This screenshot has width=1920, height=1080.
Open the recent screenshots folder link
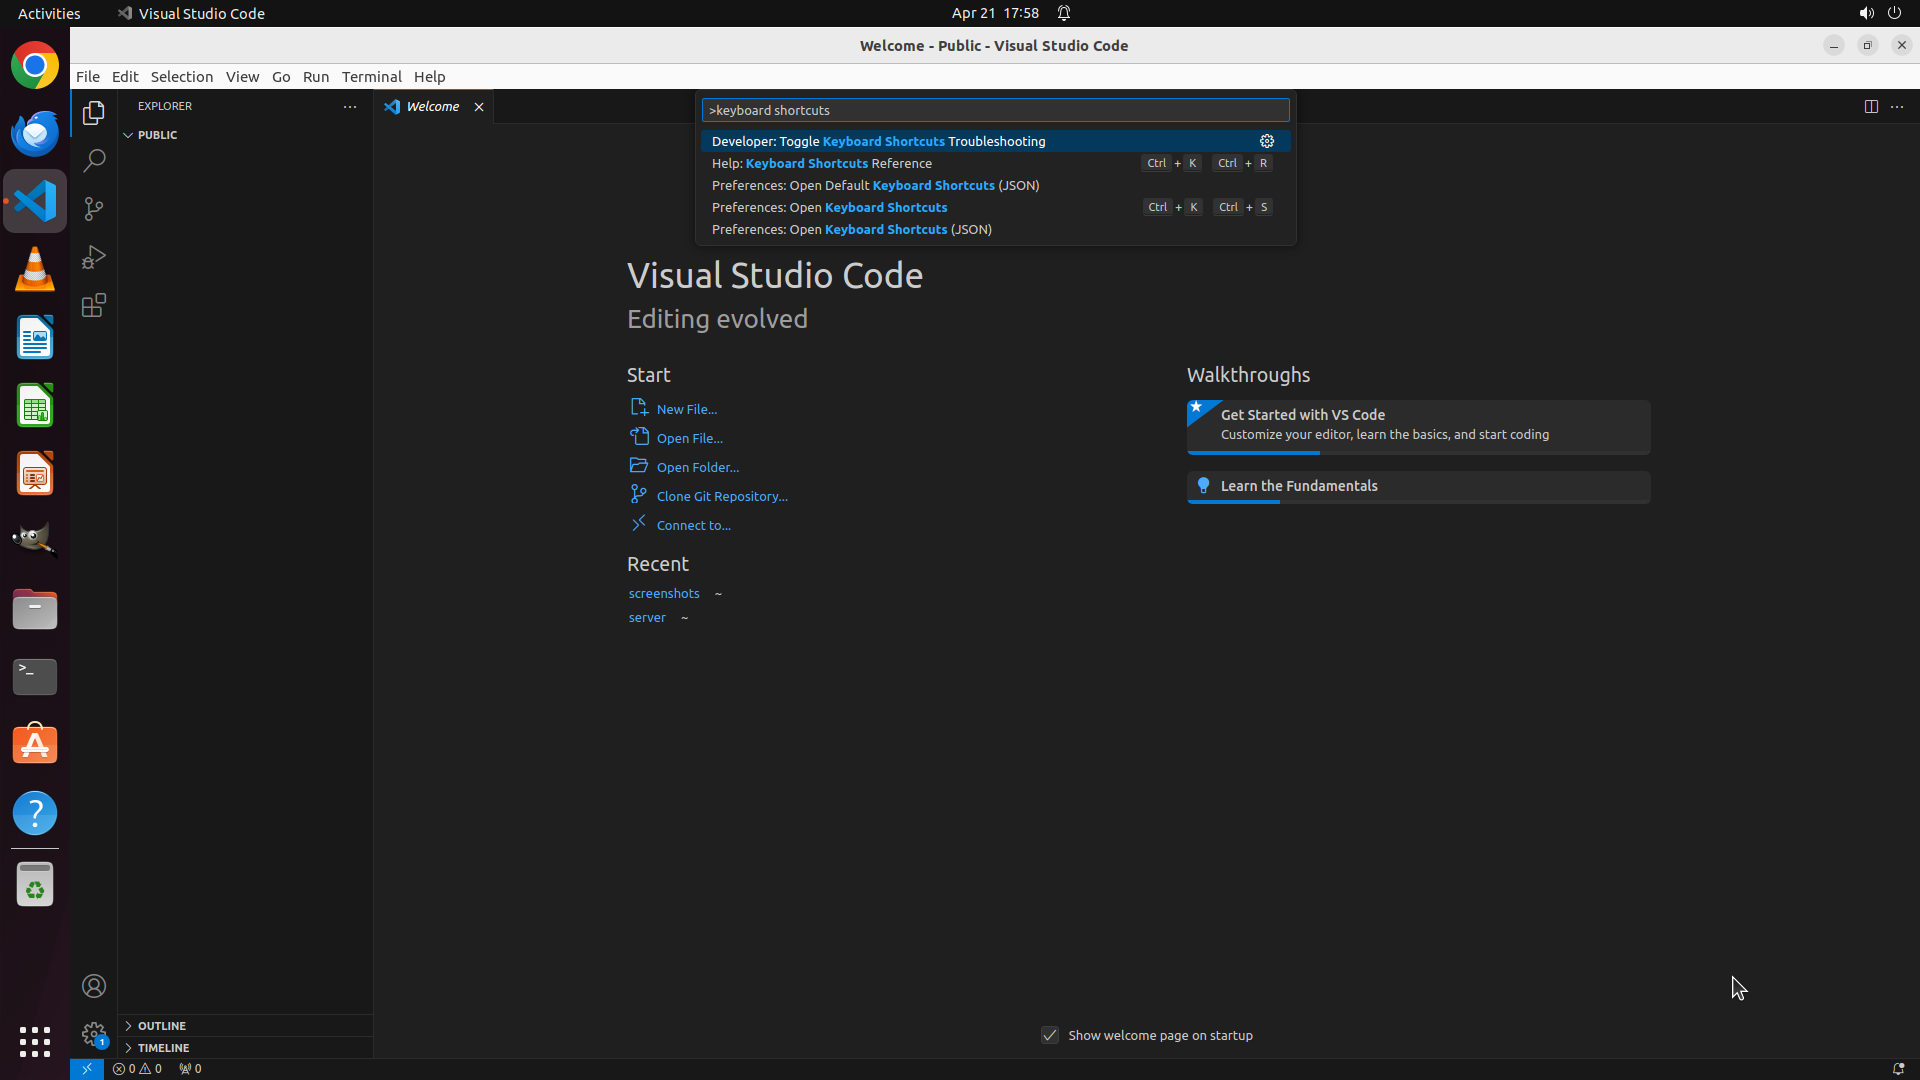[664, 593]
